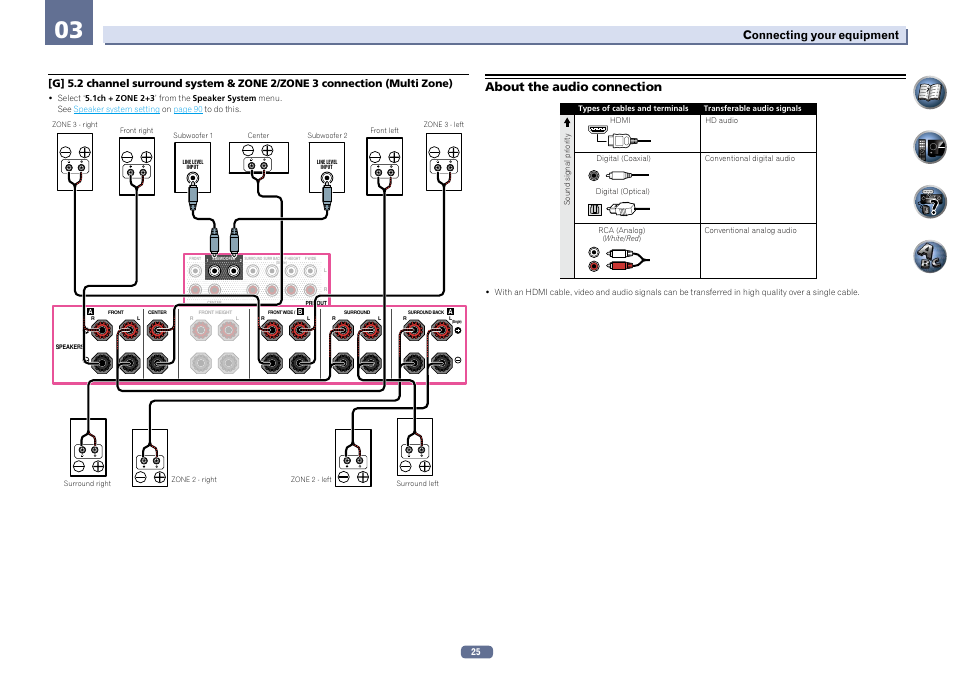Click the 'Sound signal priority' vertical label
Image resolution: width=954 pixels, height=675 pixels.
(567, 169)
